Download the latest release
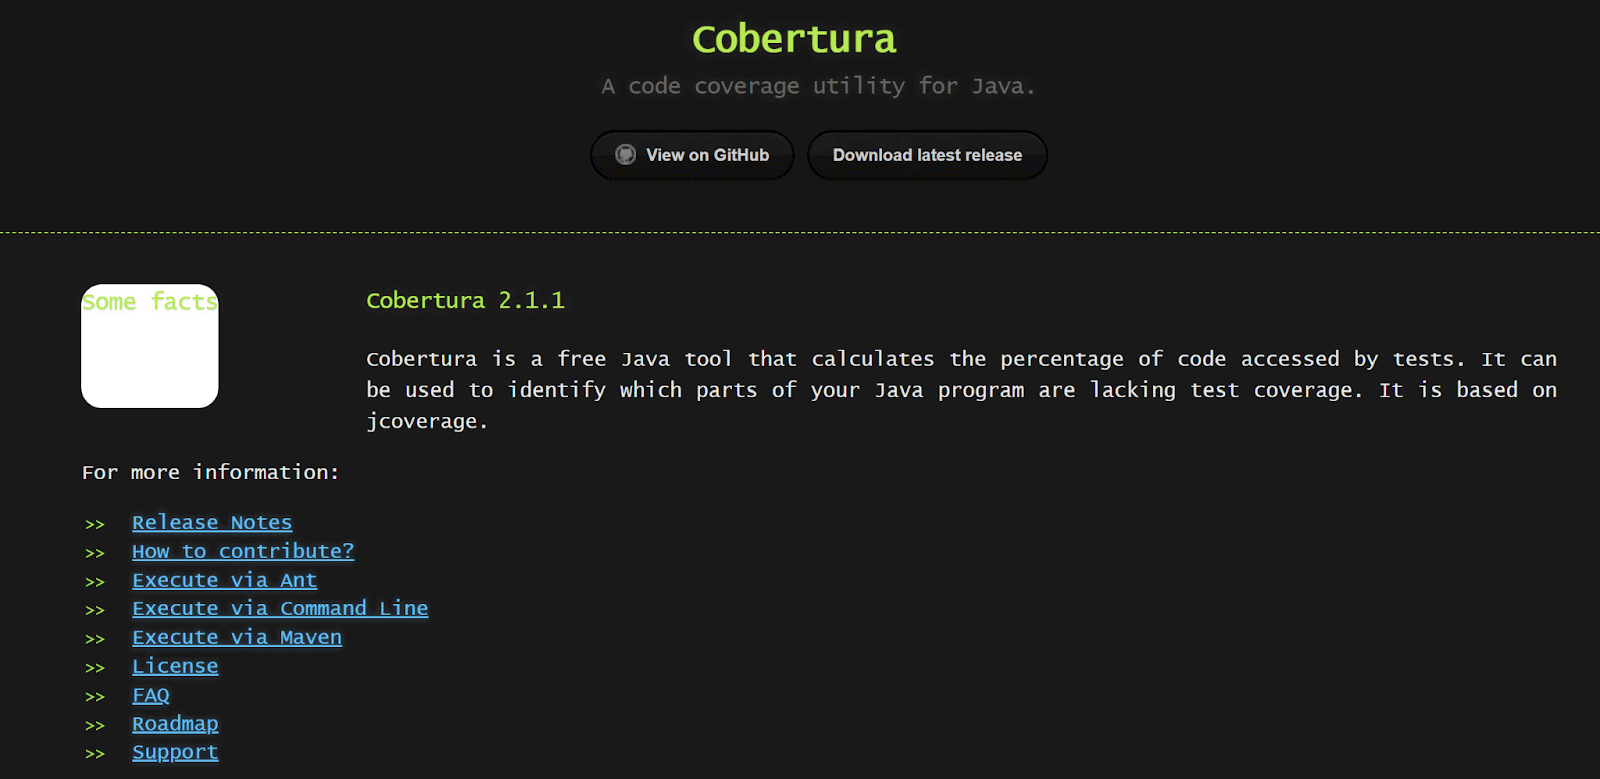1600x779 pixels. (x=927, y=155)
